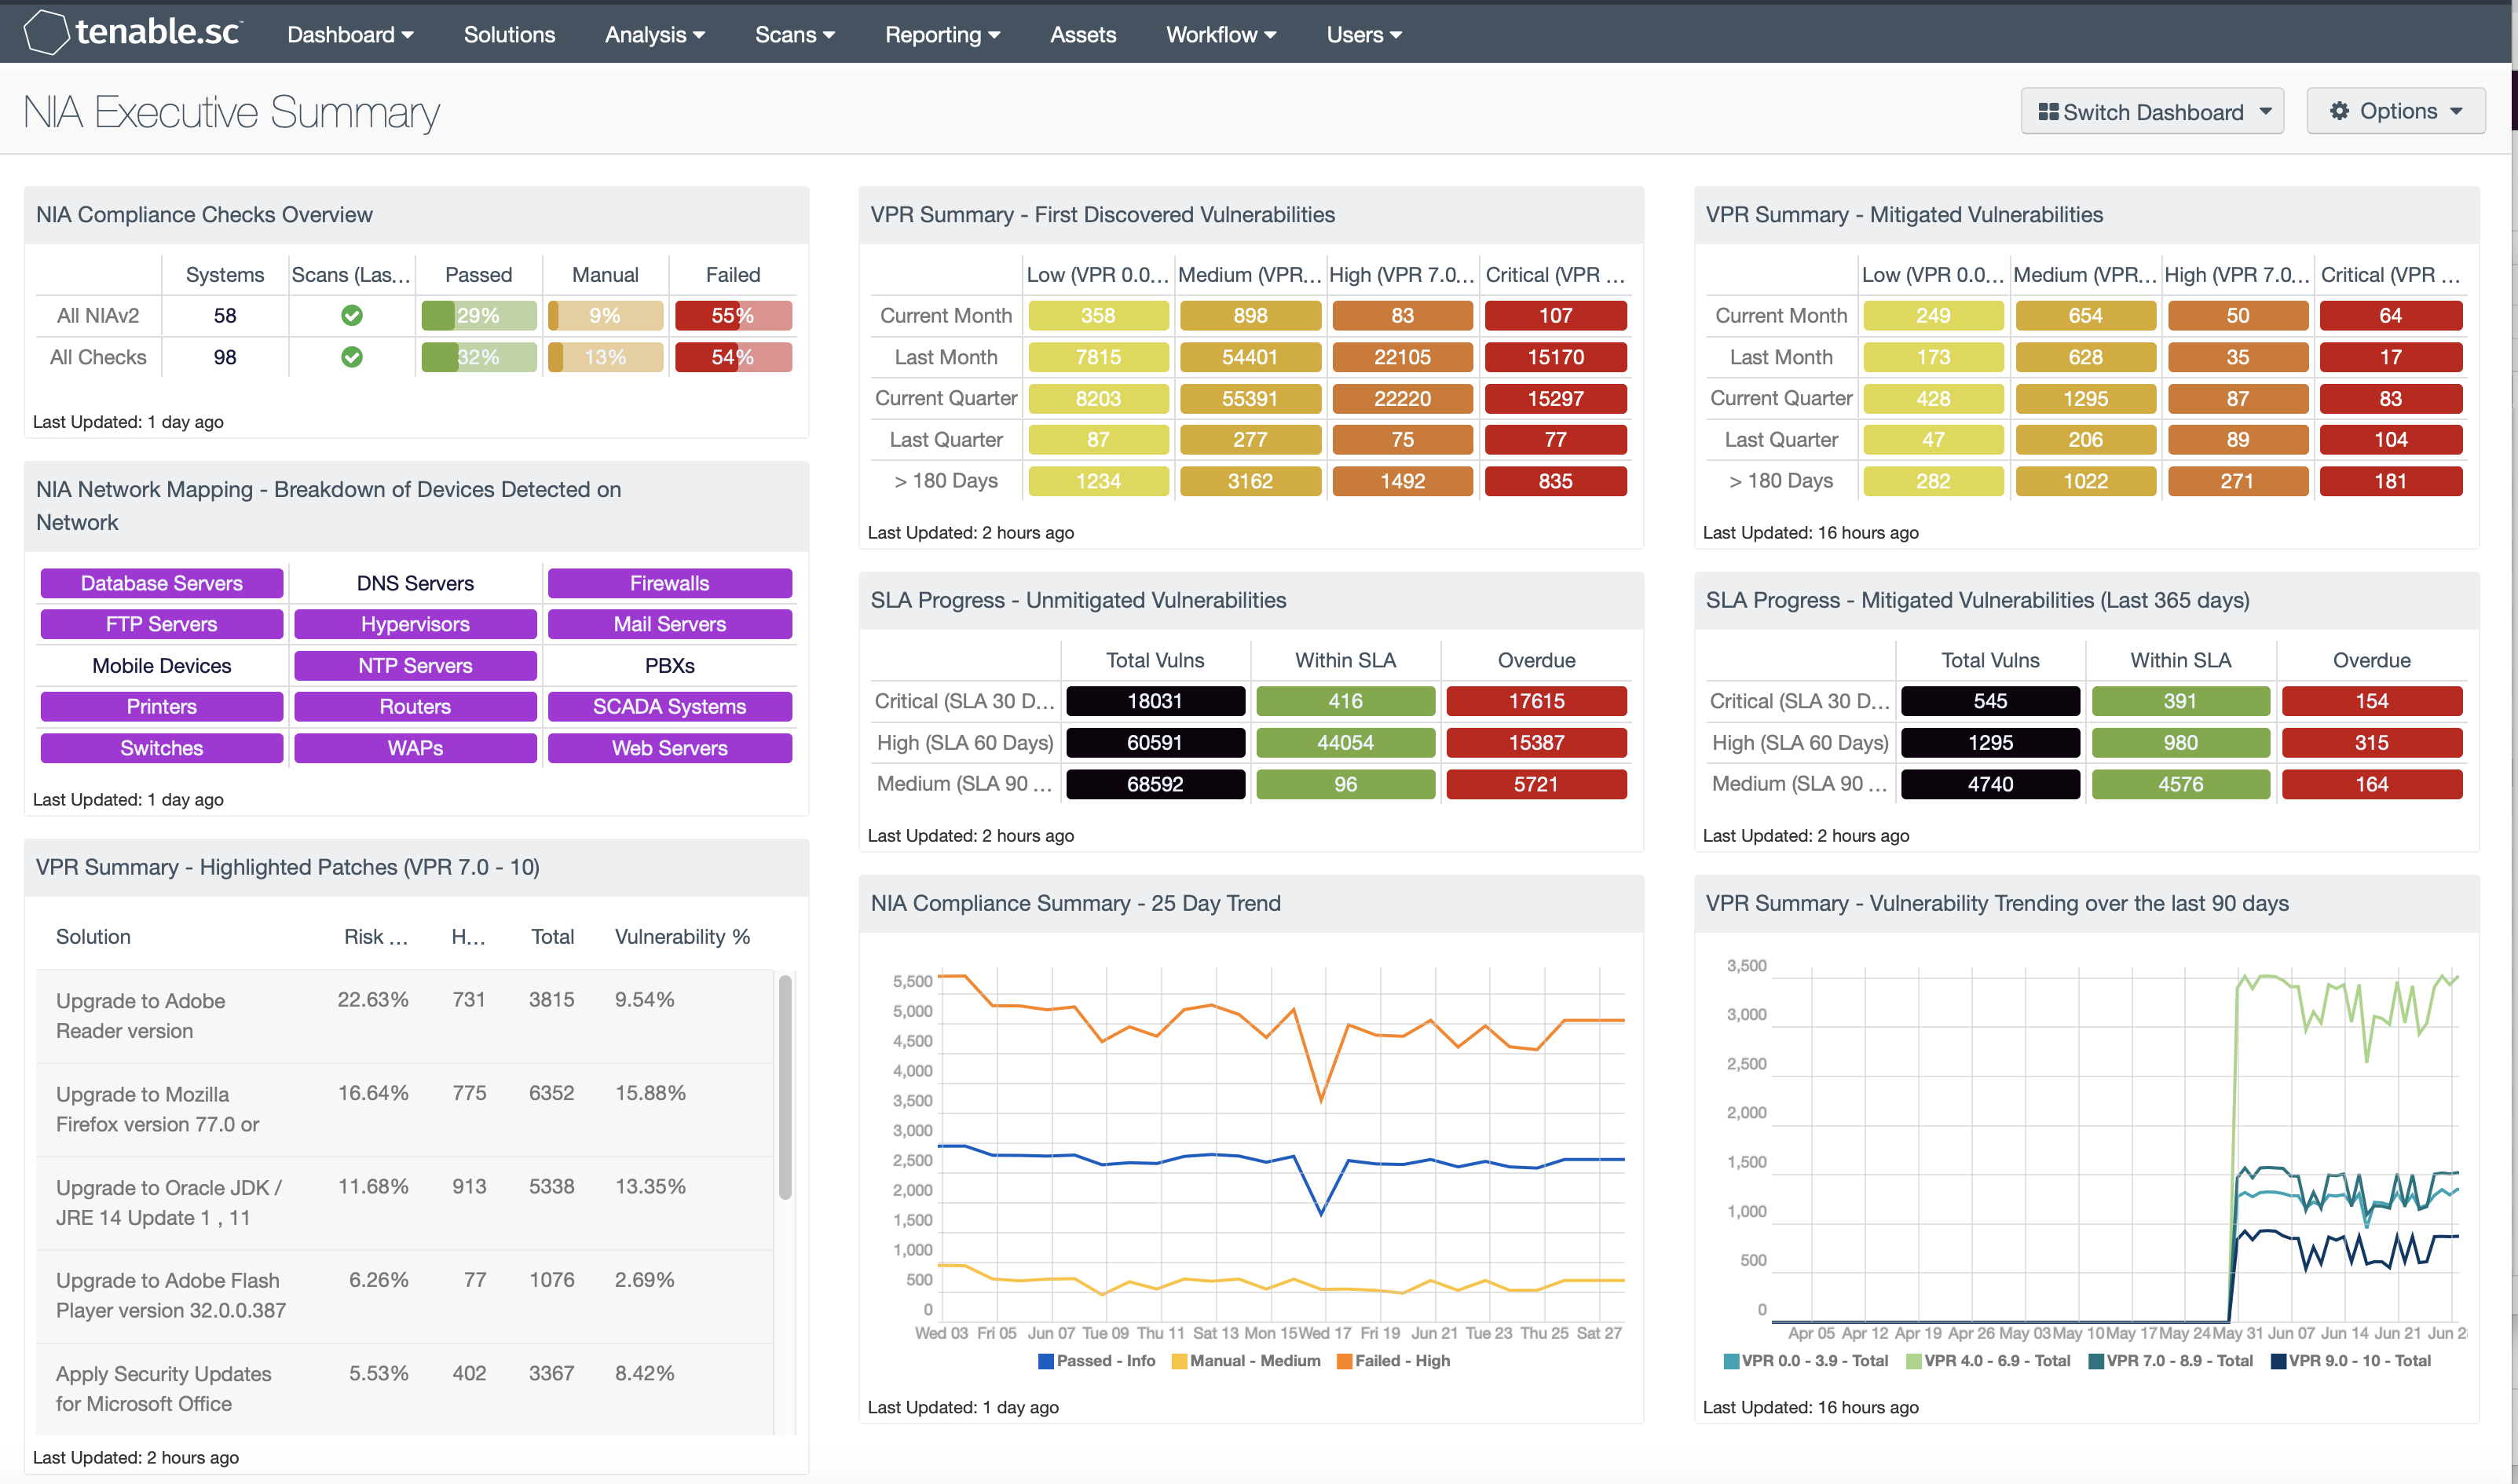Open the Users dropdown menu

[1364, 34]
